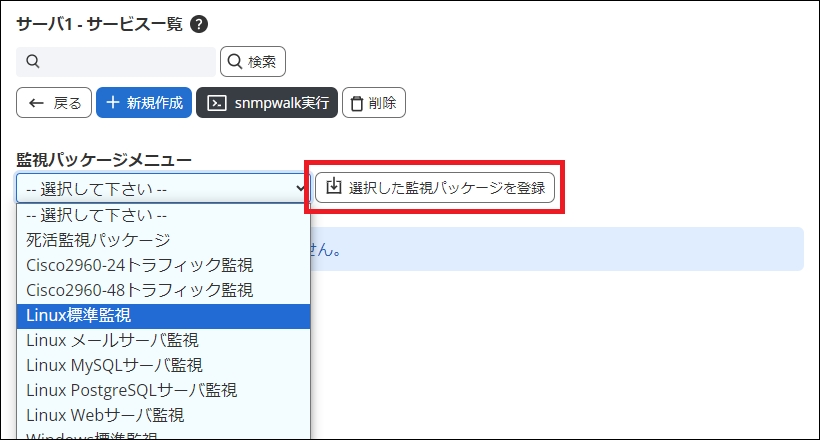Select Cisco2960-48トラフィック監視 option
Image resolution: width=820 pixels, height=440 pixels.
[x=139, y=290]
